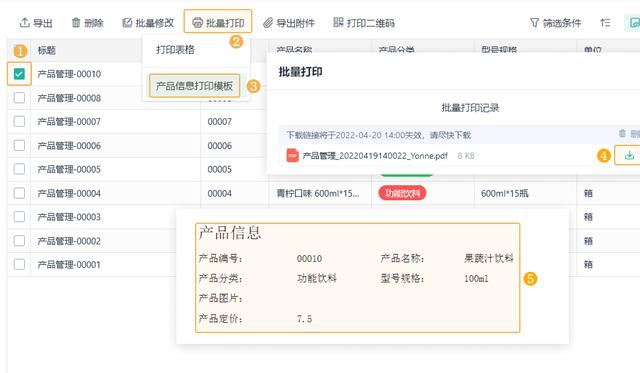
Task: Check the 产品管理-00002 row checkbox
Action: click(19, 241)
